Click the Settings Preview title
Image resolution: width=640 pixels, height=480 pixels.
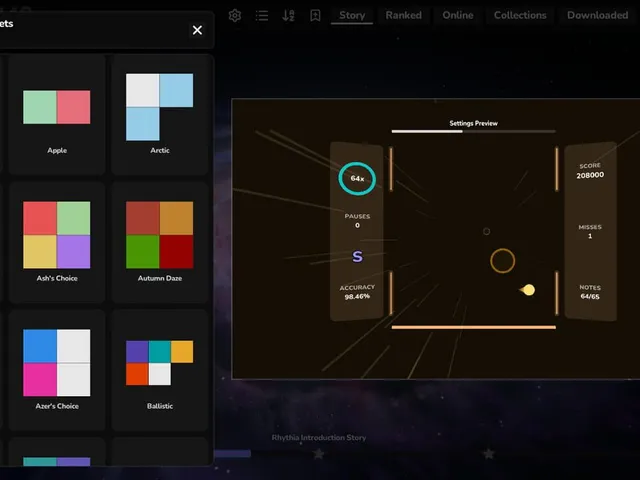point(473,123)
